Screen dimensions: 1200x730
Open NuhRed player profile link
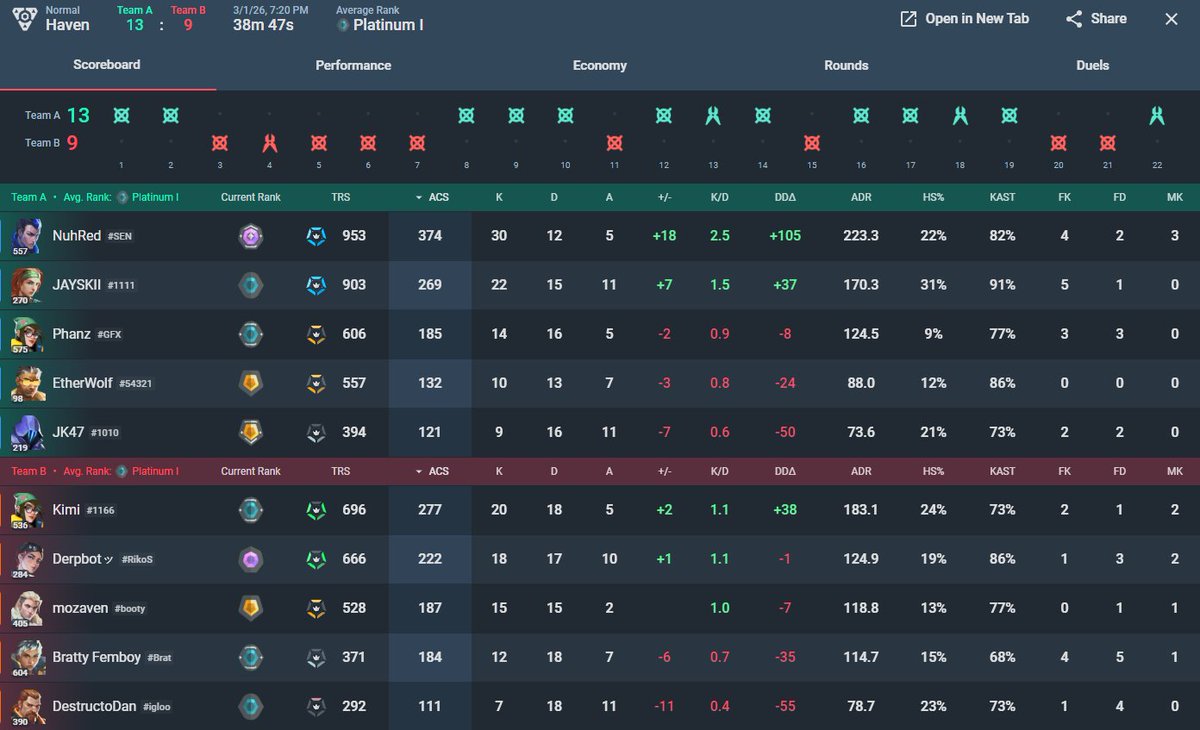pyautogui.click(x=77, y=236)
